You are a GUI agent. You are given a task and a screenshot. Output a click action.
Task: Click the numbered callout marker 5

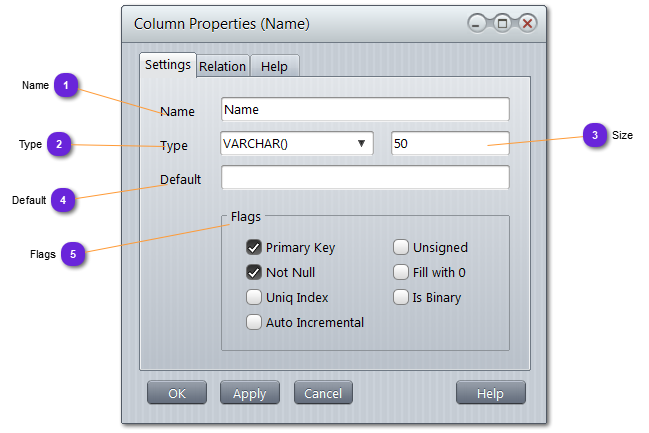point(72,254)
